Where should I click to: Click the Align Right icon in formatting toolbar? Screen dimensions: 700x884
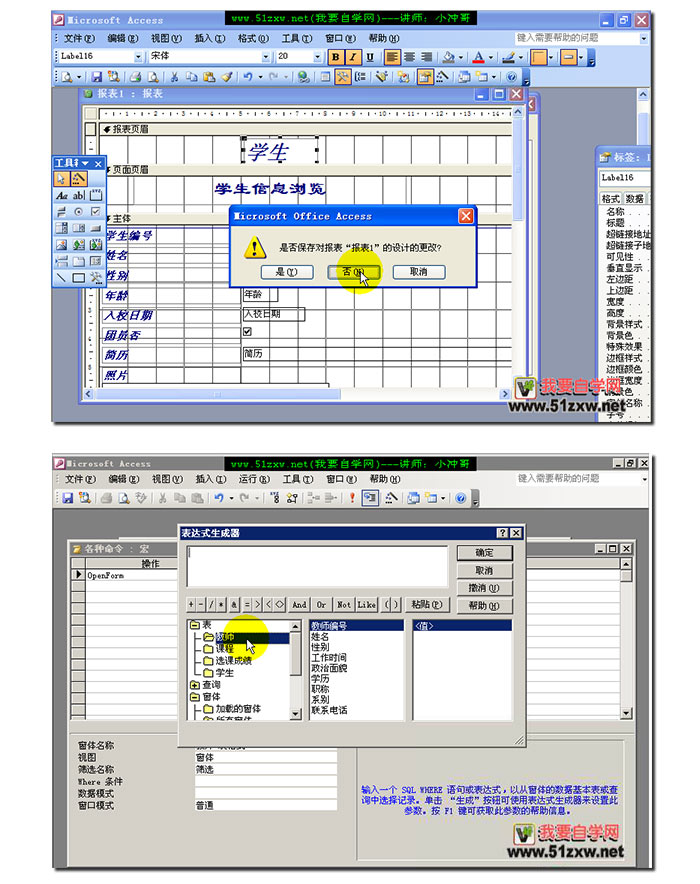pos(426,57)
